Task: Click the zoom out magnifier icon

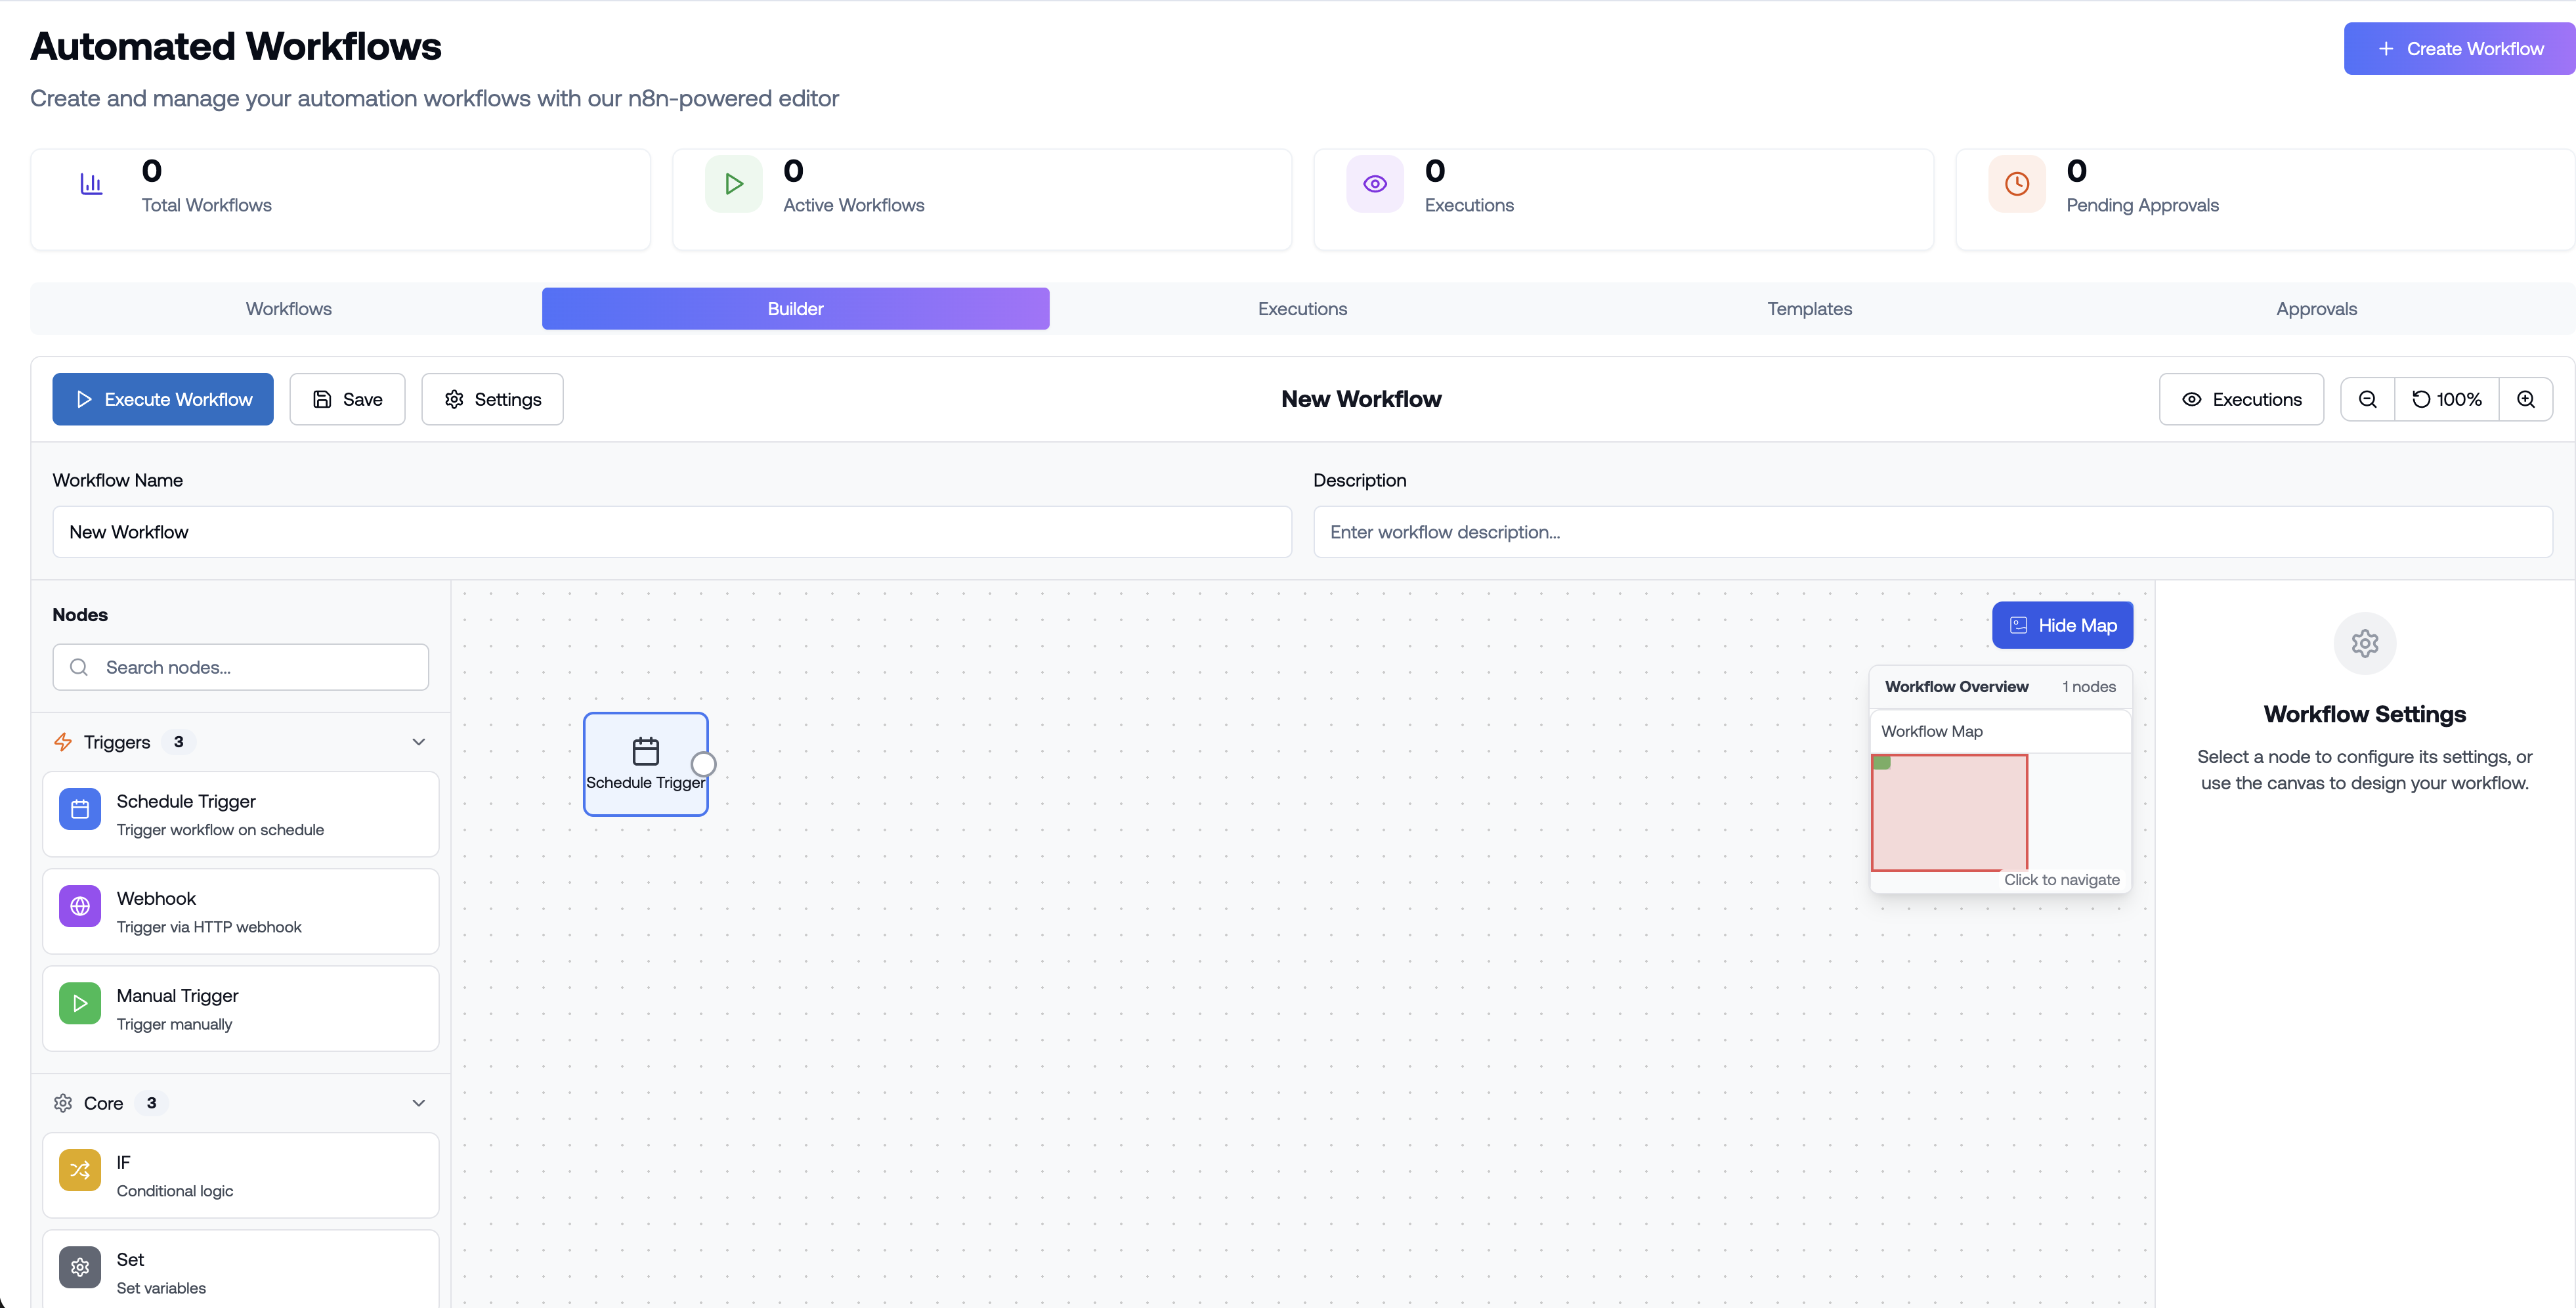Action: 2367,399
